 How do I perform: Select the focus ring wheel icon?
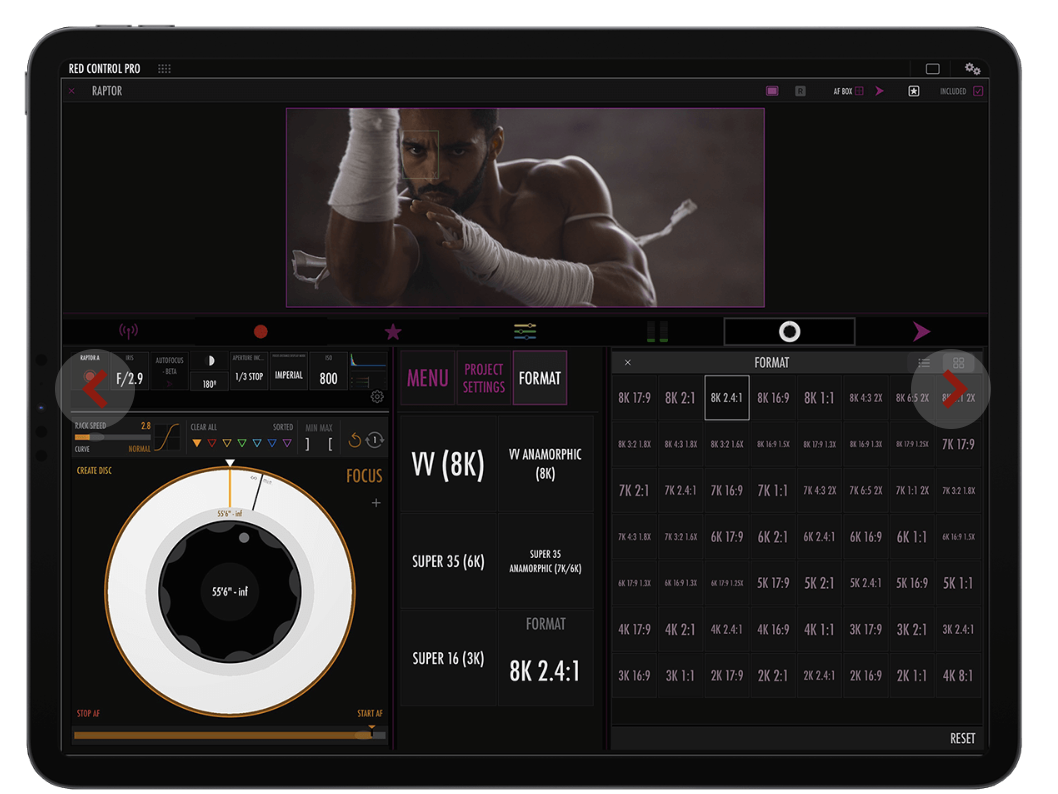click(x=789, y=332)
